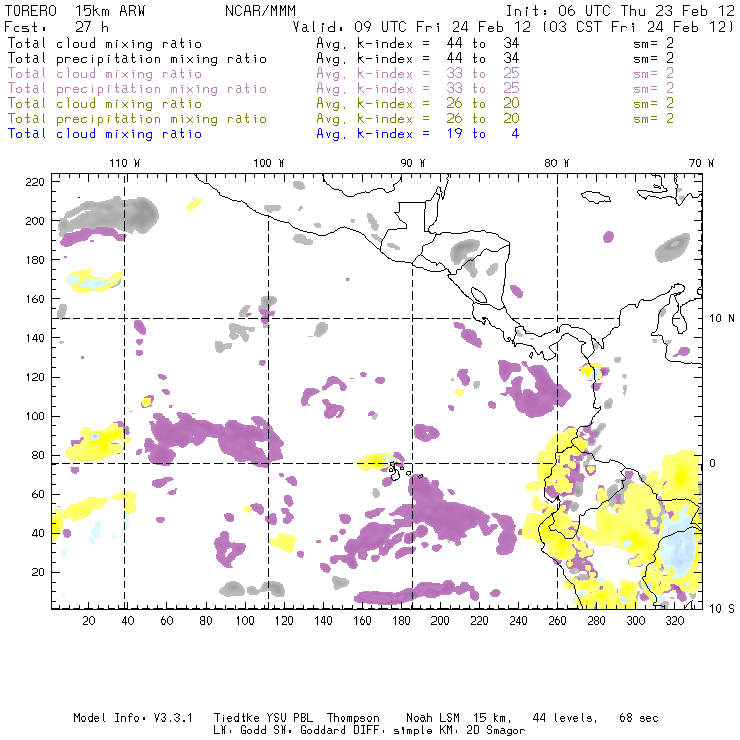Image resolution: width=740 pixels, height=740 pixels.
Task: Click the '10 S' latitude label
Action: (x=722, y=609)
